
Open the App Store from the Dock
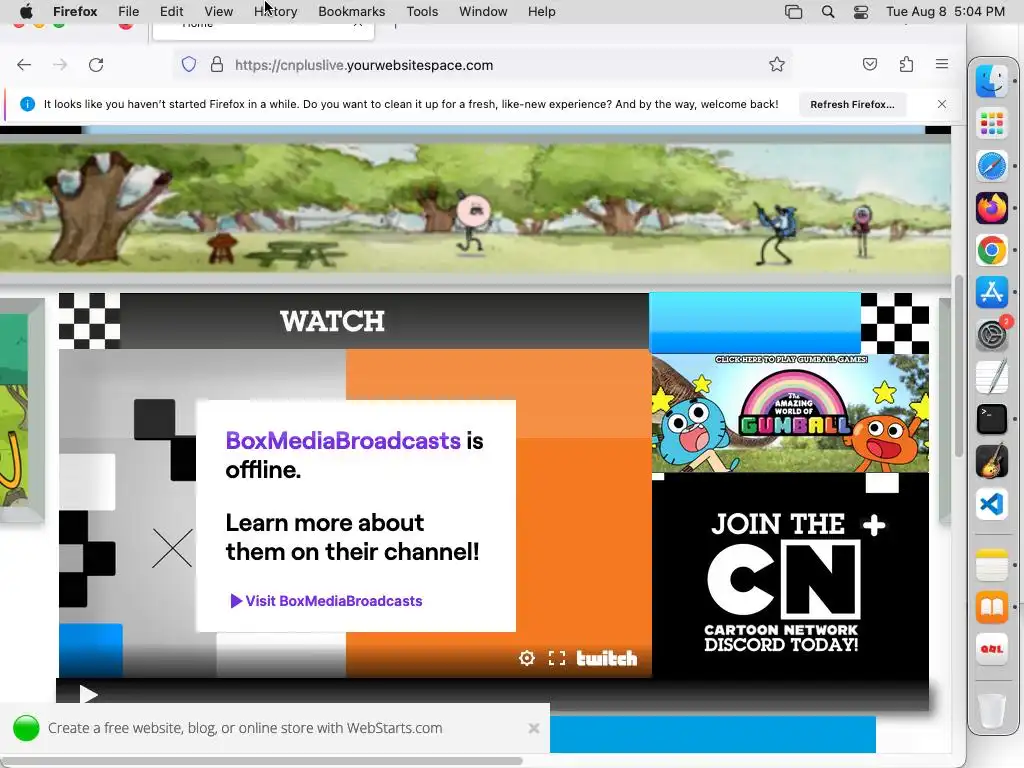point(991,292)
